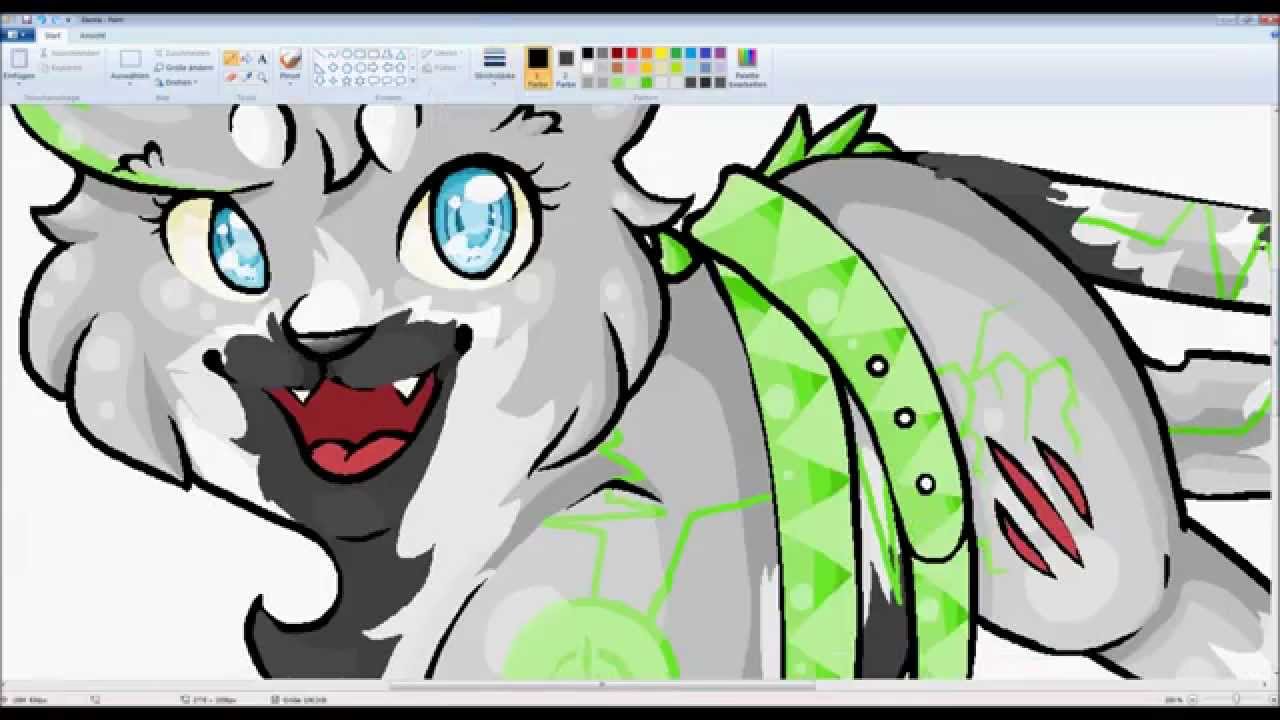The height and width of the screenshot is (720, 1280).
Task: Select the Fill with color bucket tool
Action: pos(247,58)
